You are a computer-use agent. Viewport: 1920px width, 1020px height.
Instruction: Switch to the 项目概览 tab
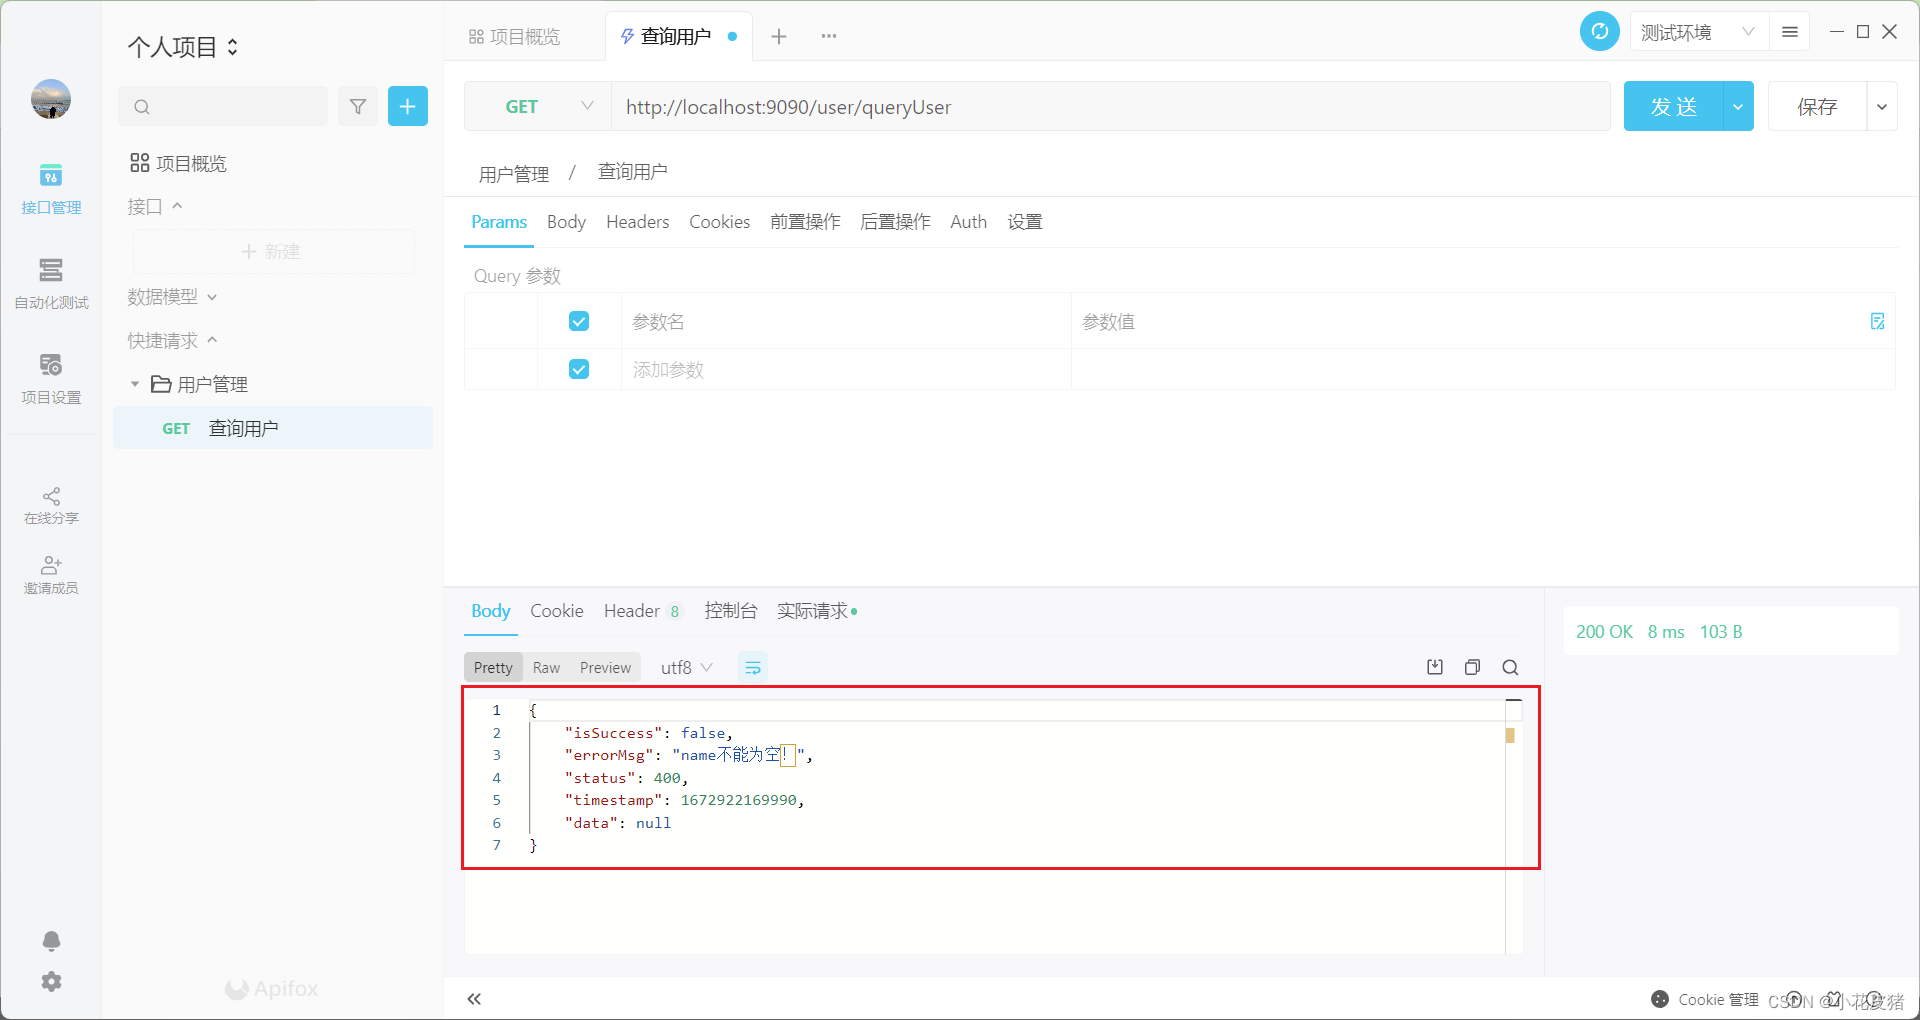pos(515,37)
